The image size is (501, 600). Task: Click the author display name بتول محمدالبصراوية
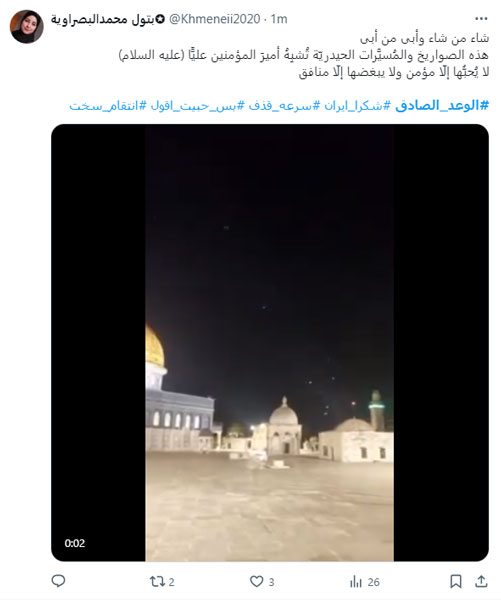click(103, 19)
